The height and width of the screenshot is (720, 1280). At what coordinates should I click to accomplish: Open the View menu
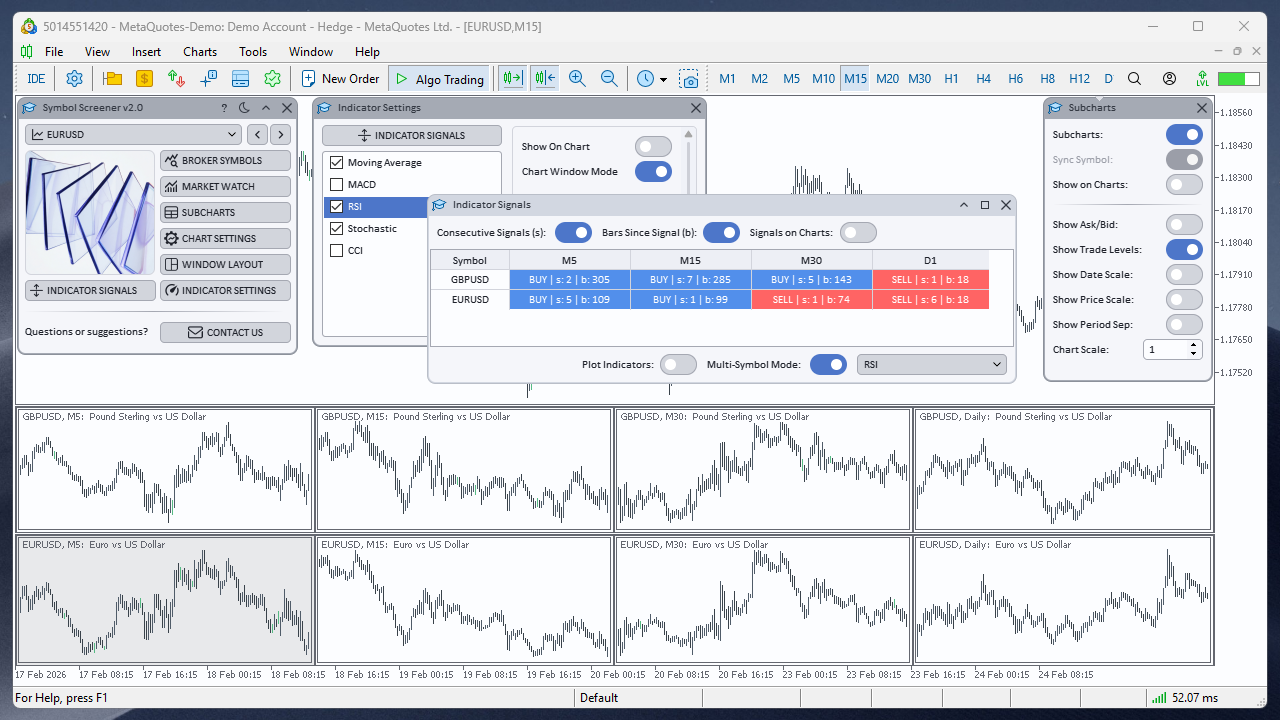pyautogui.click(x=98, y=51)
